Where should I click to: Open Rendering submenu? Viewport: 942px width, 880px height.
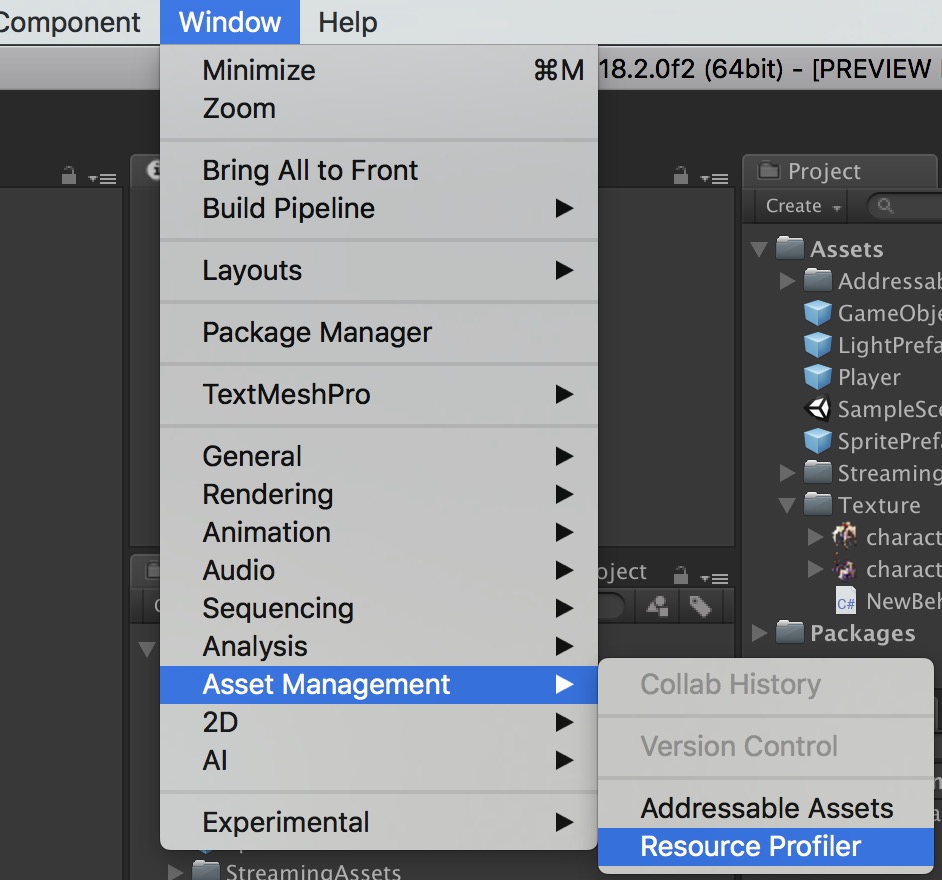pos(378,494)
